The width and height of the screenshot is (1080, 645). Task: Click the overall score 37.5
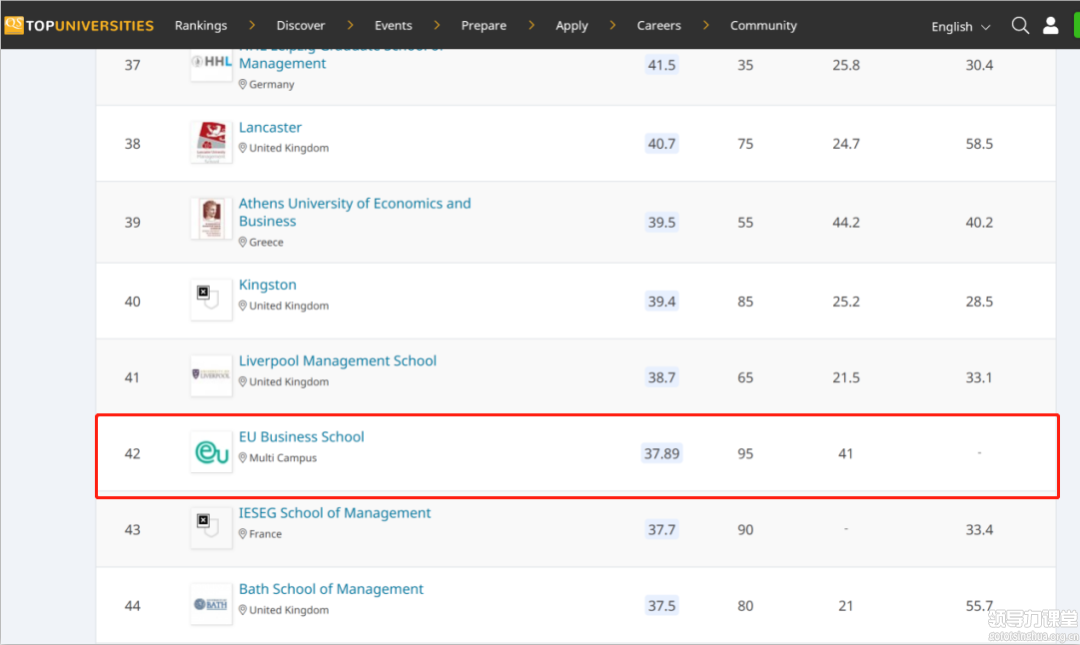pos(662,606)
